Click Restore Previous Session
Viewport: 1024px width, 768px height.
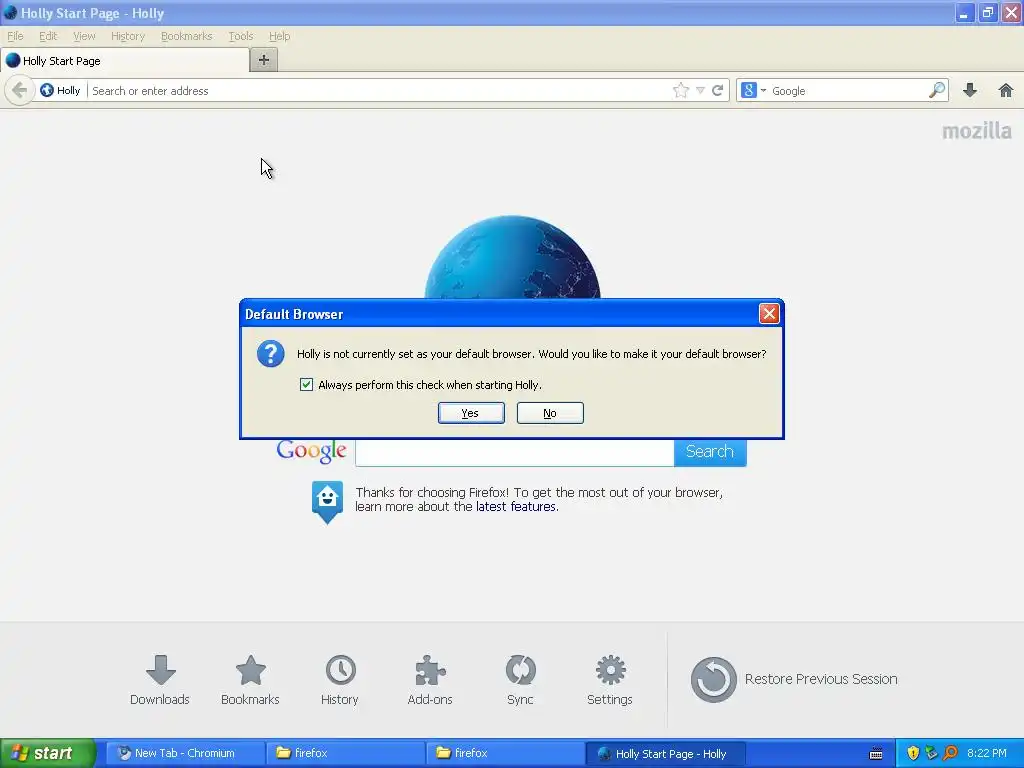point(794,679)
